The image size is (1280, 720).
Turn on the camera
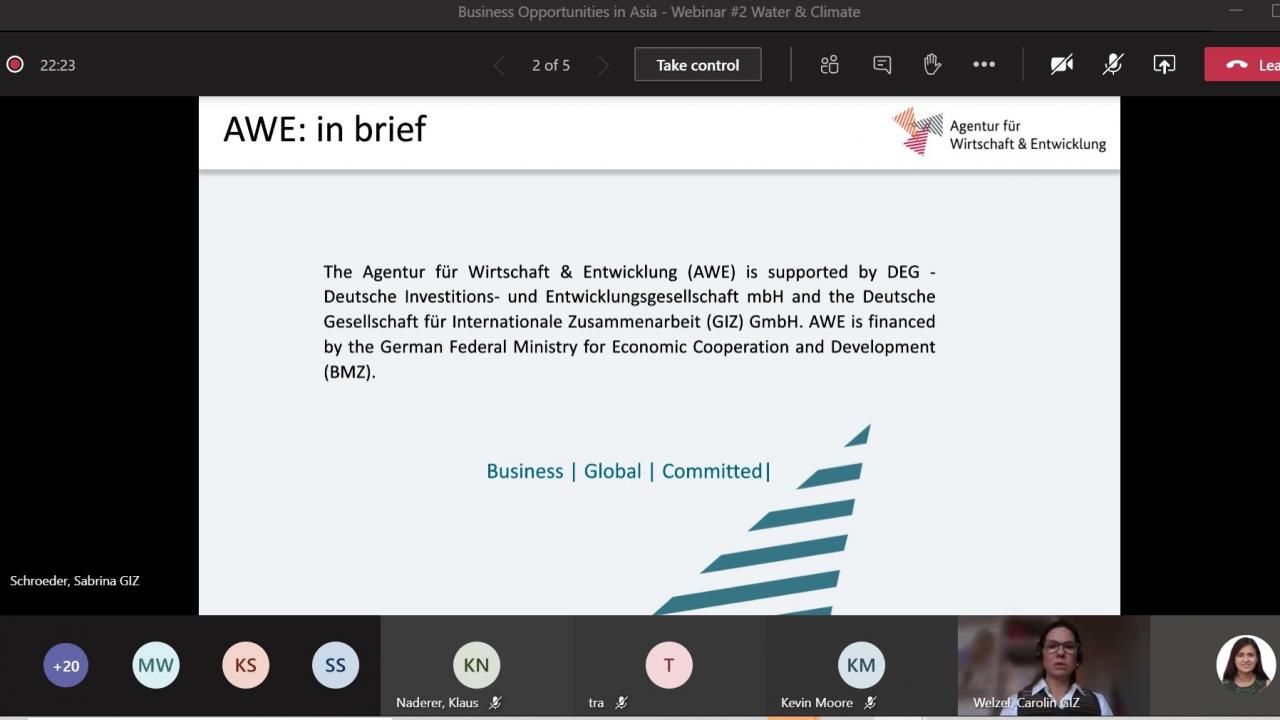[x=1062, y=65]
